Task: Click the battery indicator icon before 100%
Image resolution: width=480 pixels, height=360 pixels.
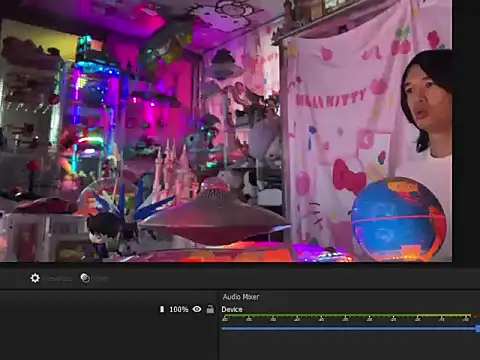Action: [x=162, y=309]
